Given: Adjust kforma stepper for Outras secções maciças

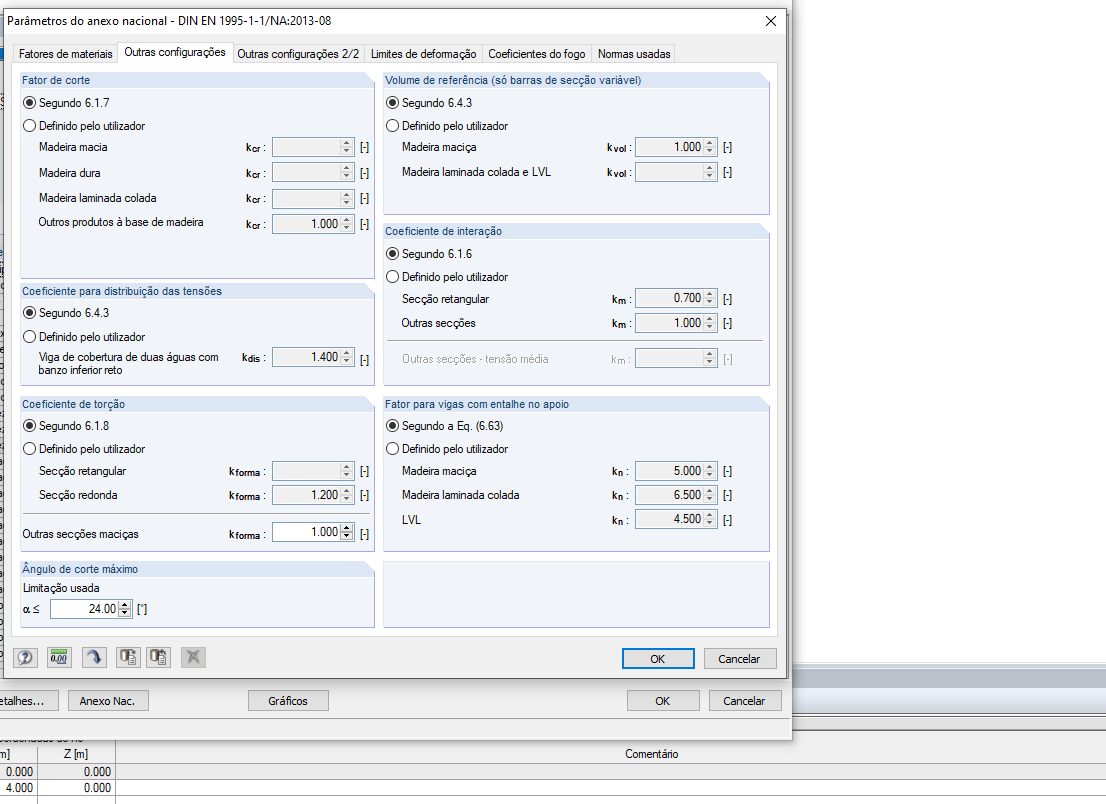Looking at the screenshot, I should click(x=346, y=532).
